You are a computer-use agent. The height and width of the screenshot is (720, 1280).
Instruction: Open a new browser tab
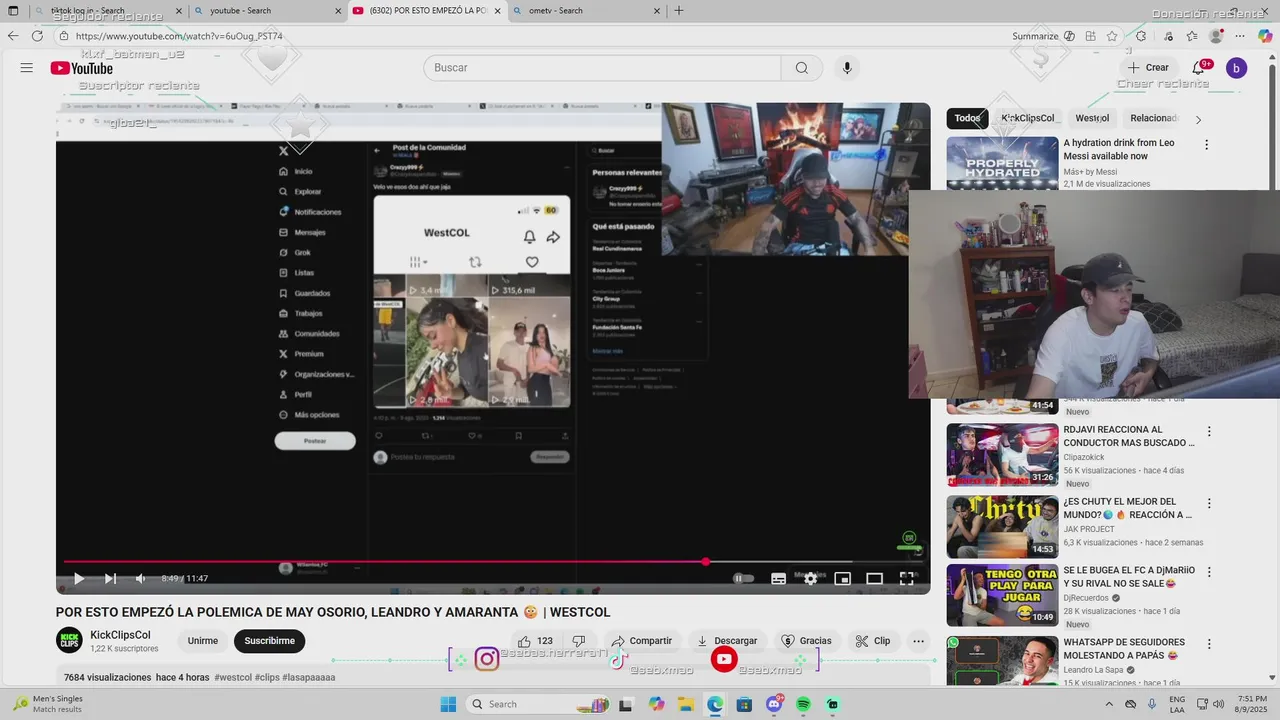[x=679, y=11]
